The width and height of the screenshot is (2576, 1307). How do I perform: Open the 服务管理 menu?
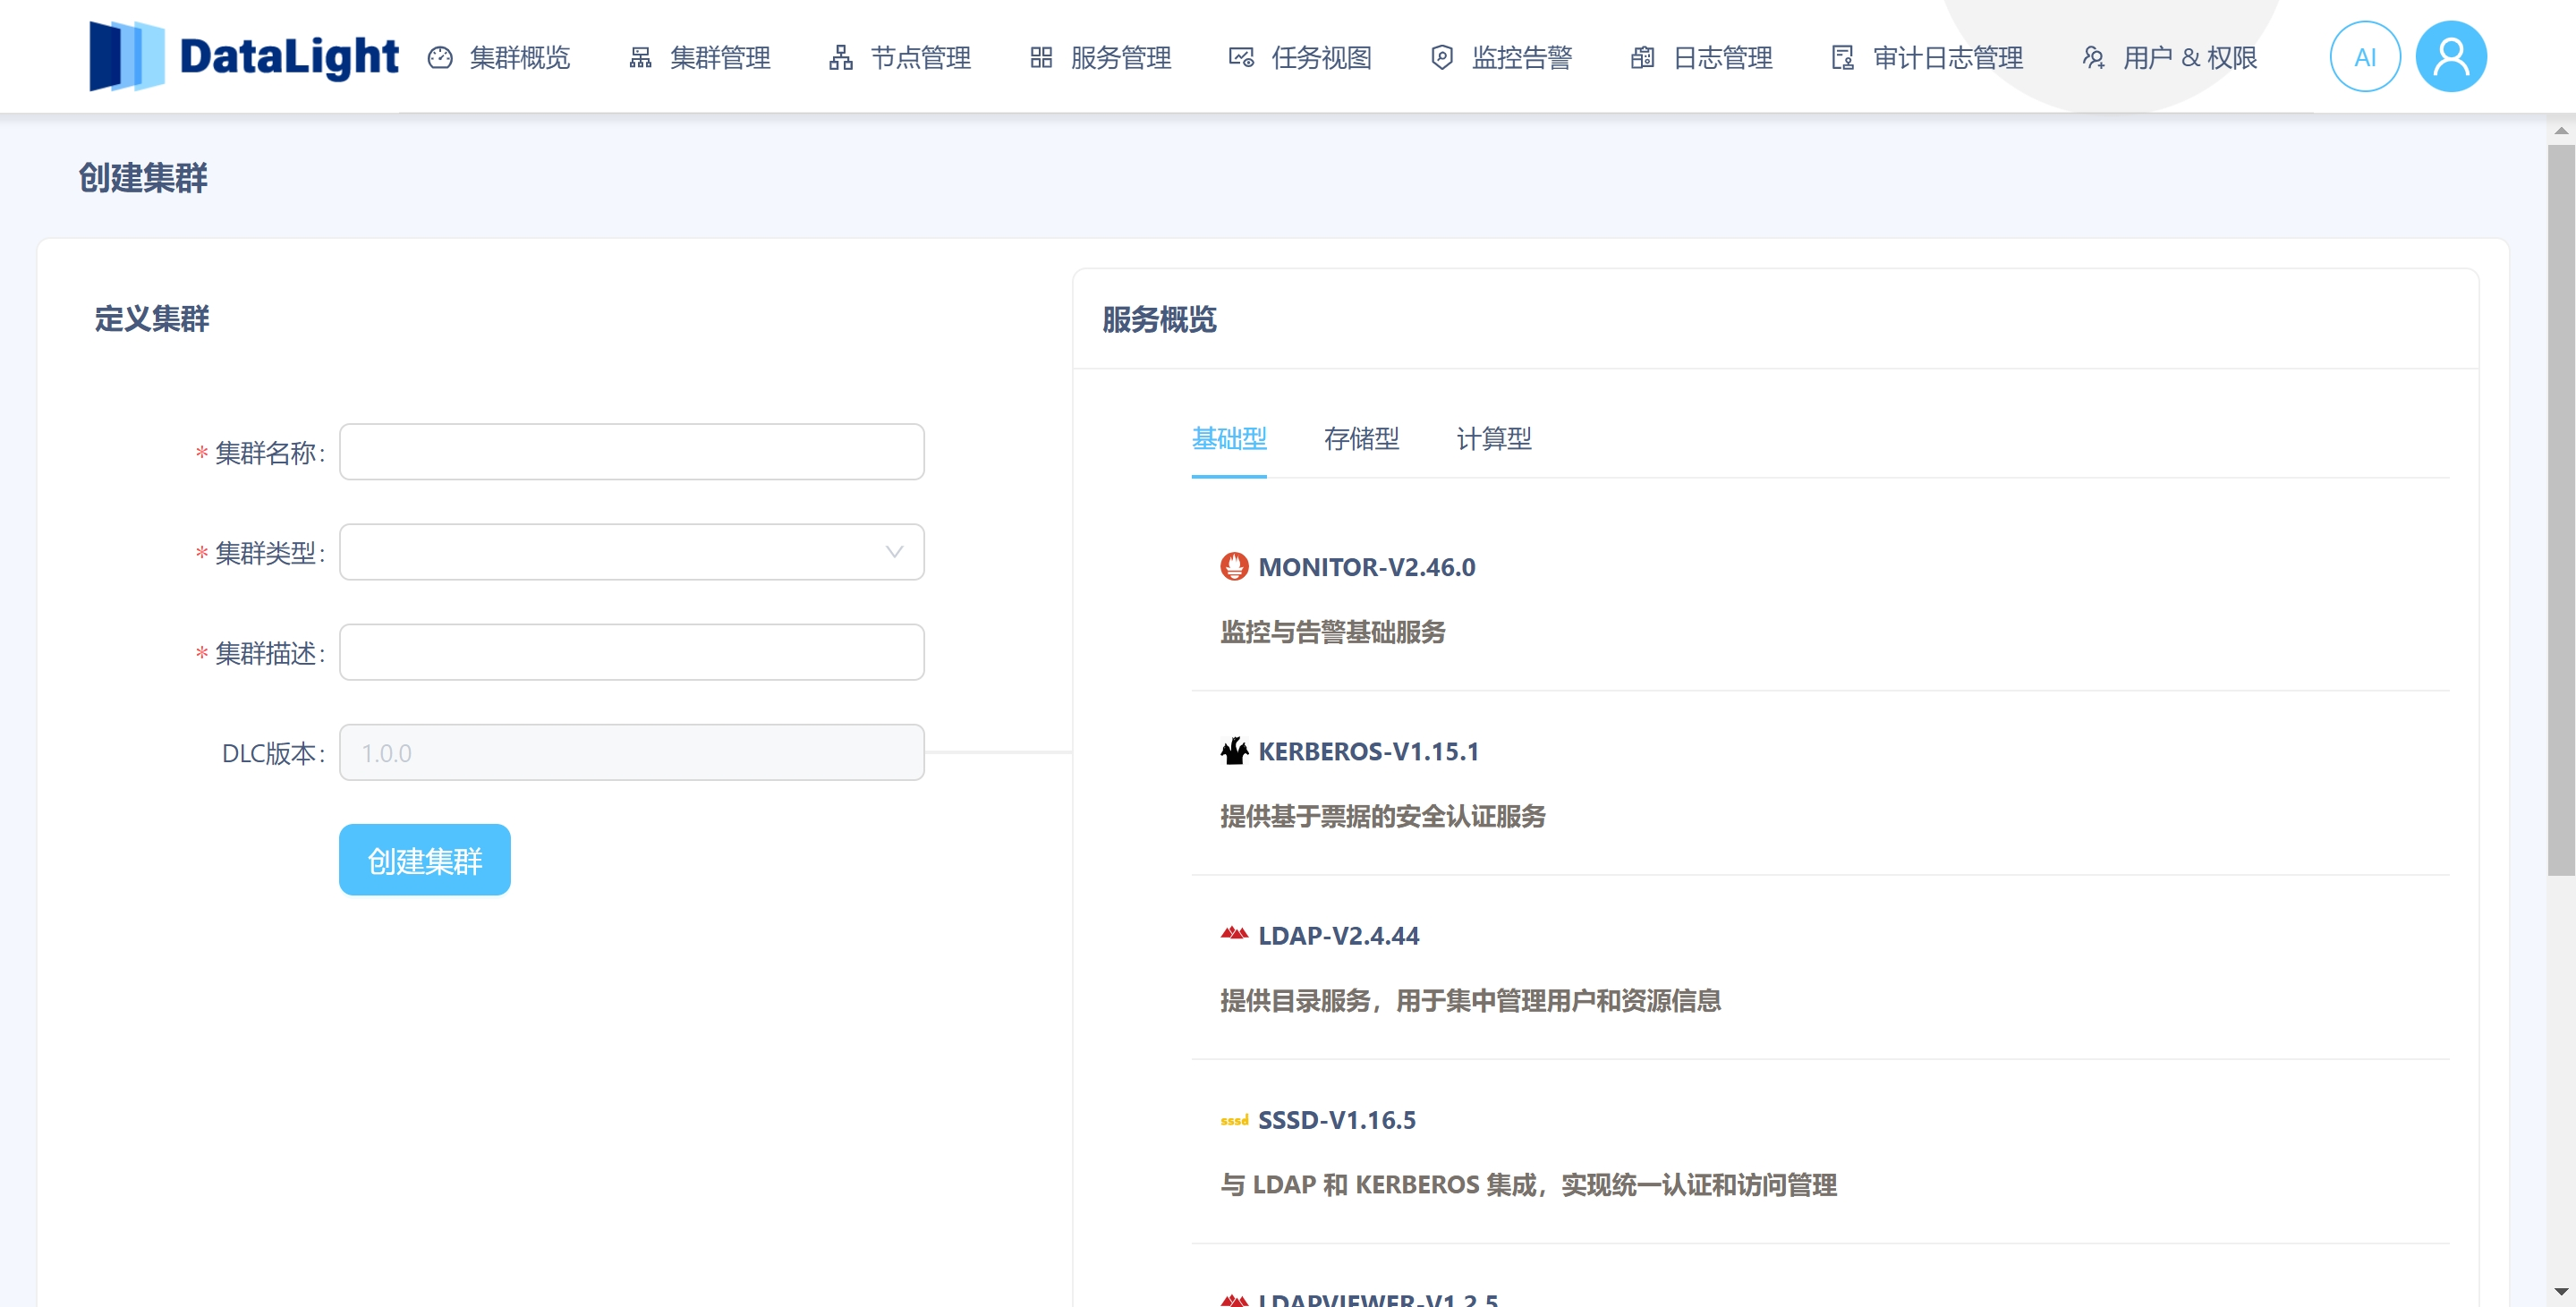[1120, 58]
